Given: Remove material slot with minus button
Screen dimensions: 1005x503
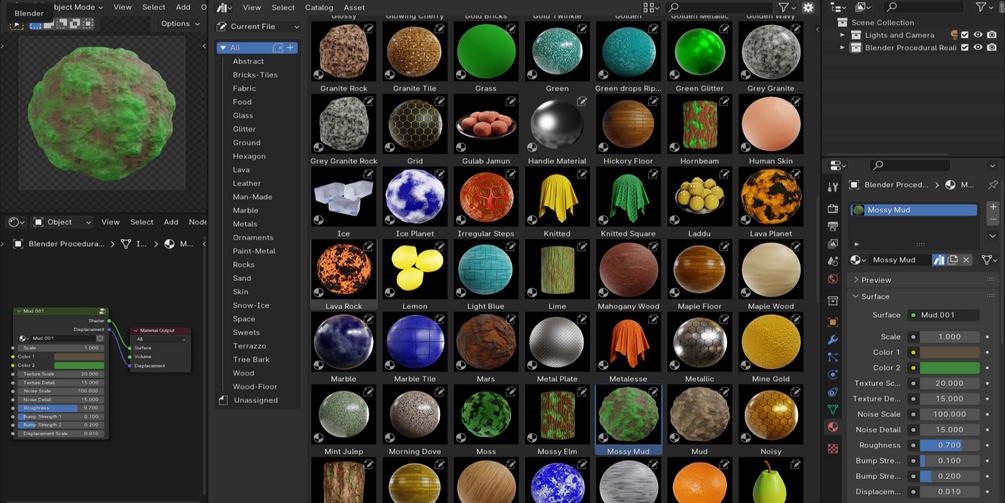Looking at the screenshot, I should pos(993,220).
